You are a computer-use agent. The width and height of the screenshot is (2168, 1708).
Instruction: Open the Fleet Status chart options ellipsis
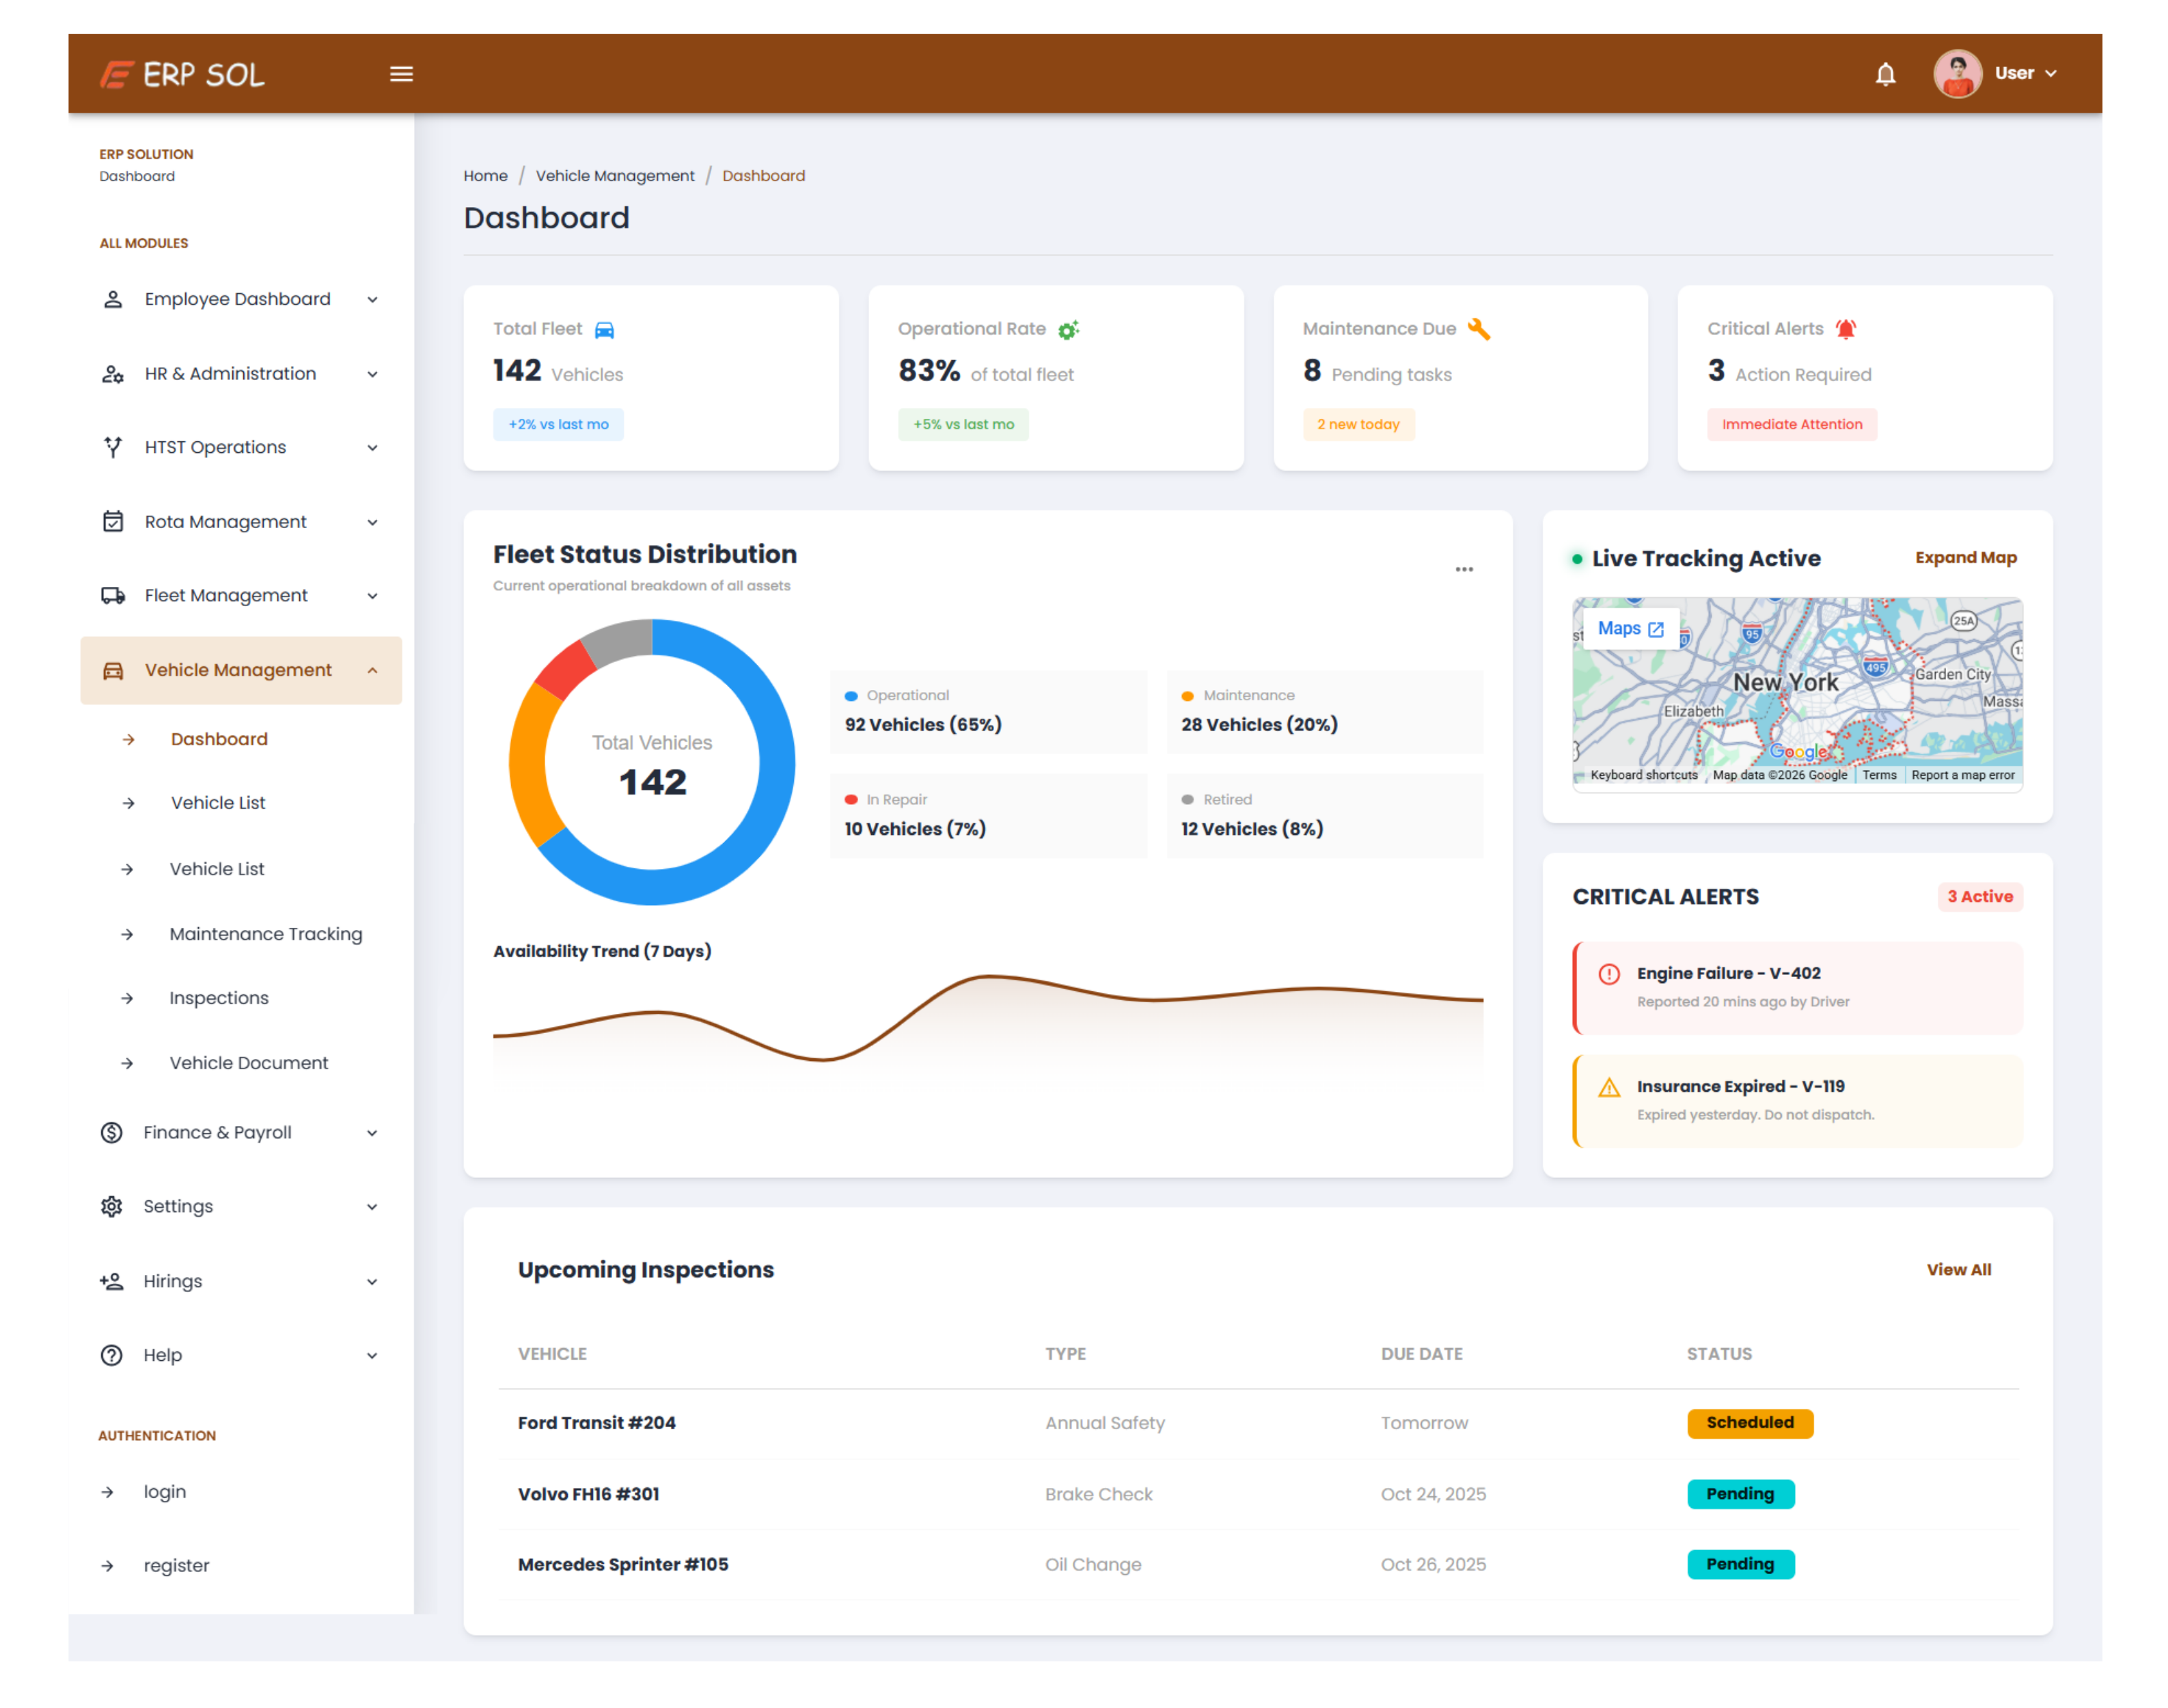pos(1463,569)
